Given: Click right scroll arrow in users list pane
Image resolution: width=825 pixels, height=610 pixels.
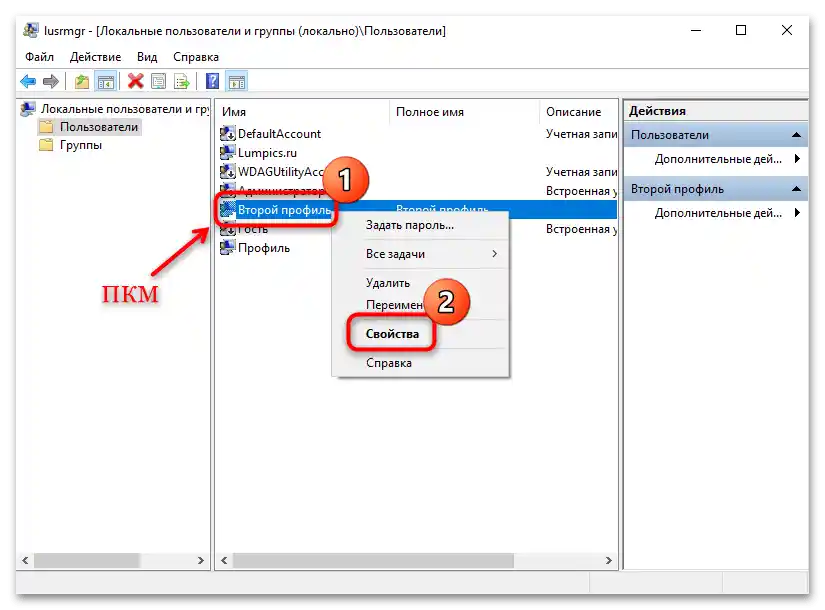Looking at the screenshot, I should (x=609, y=561).
